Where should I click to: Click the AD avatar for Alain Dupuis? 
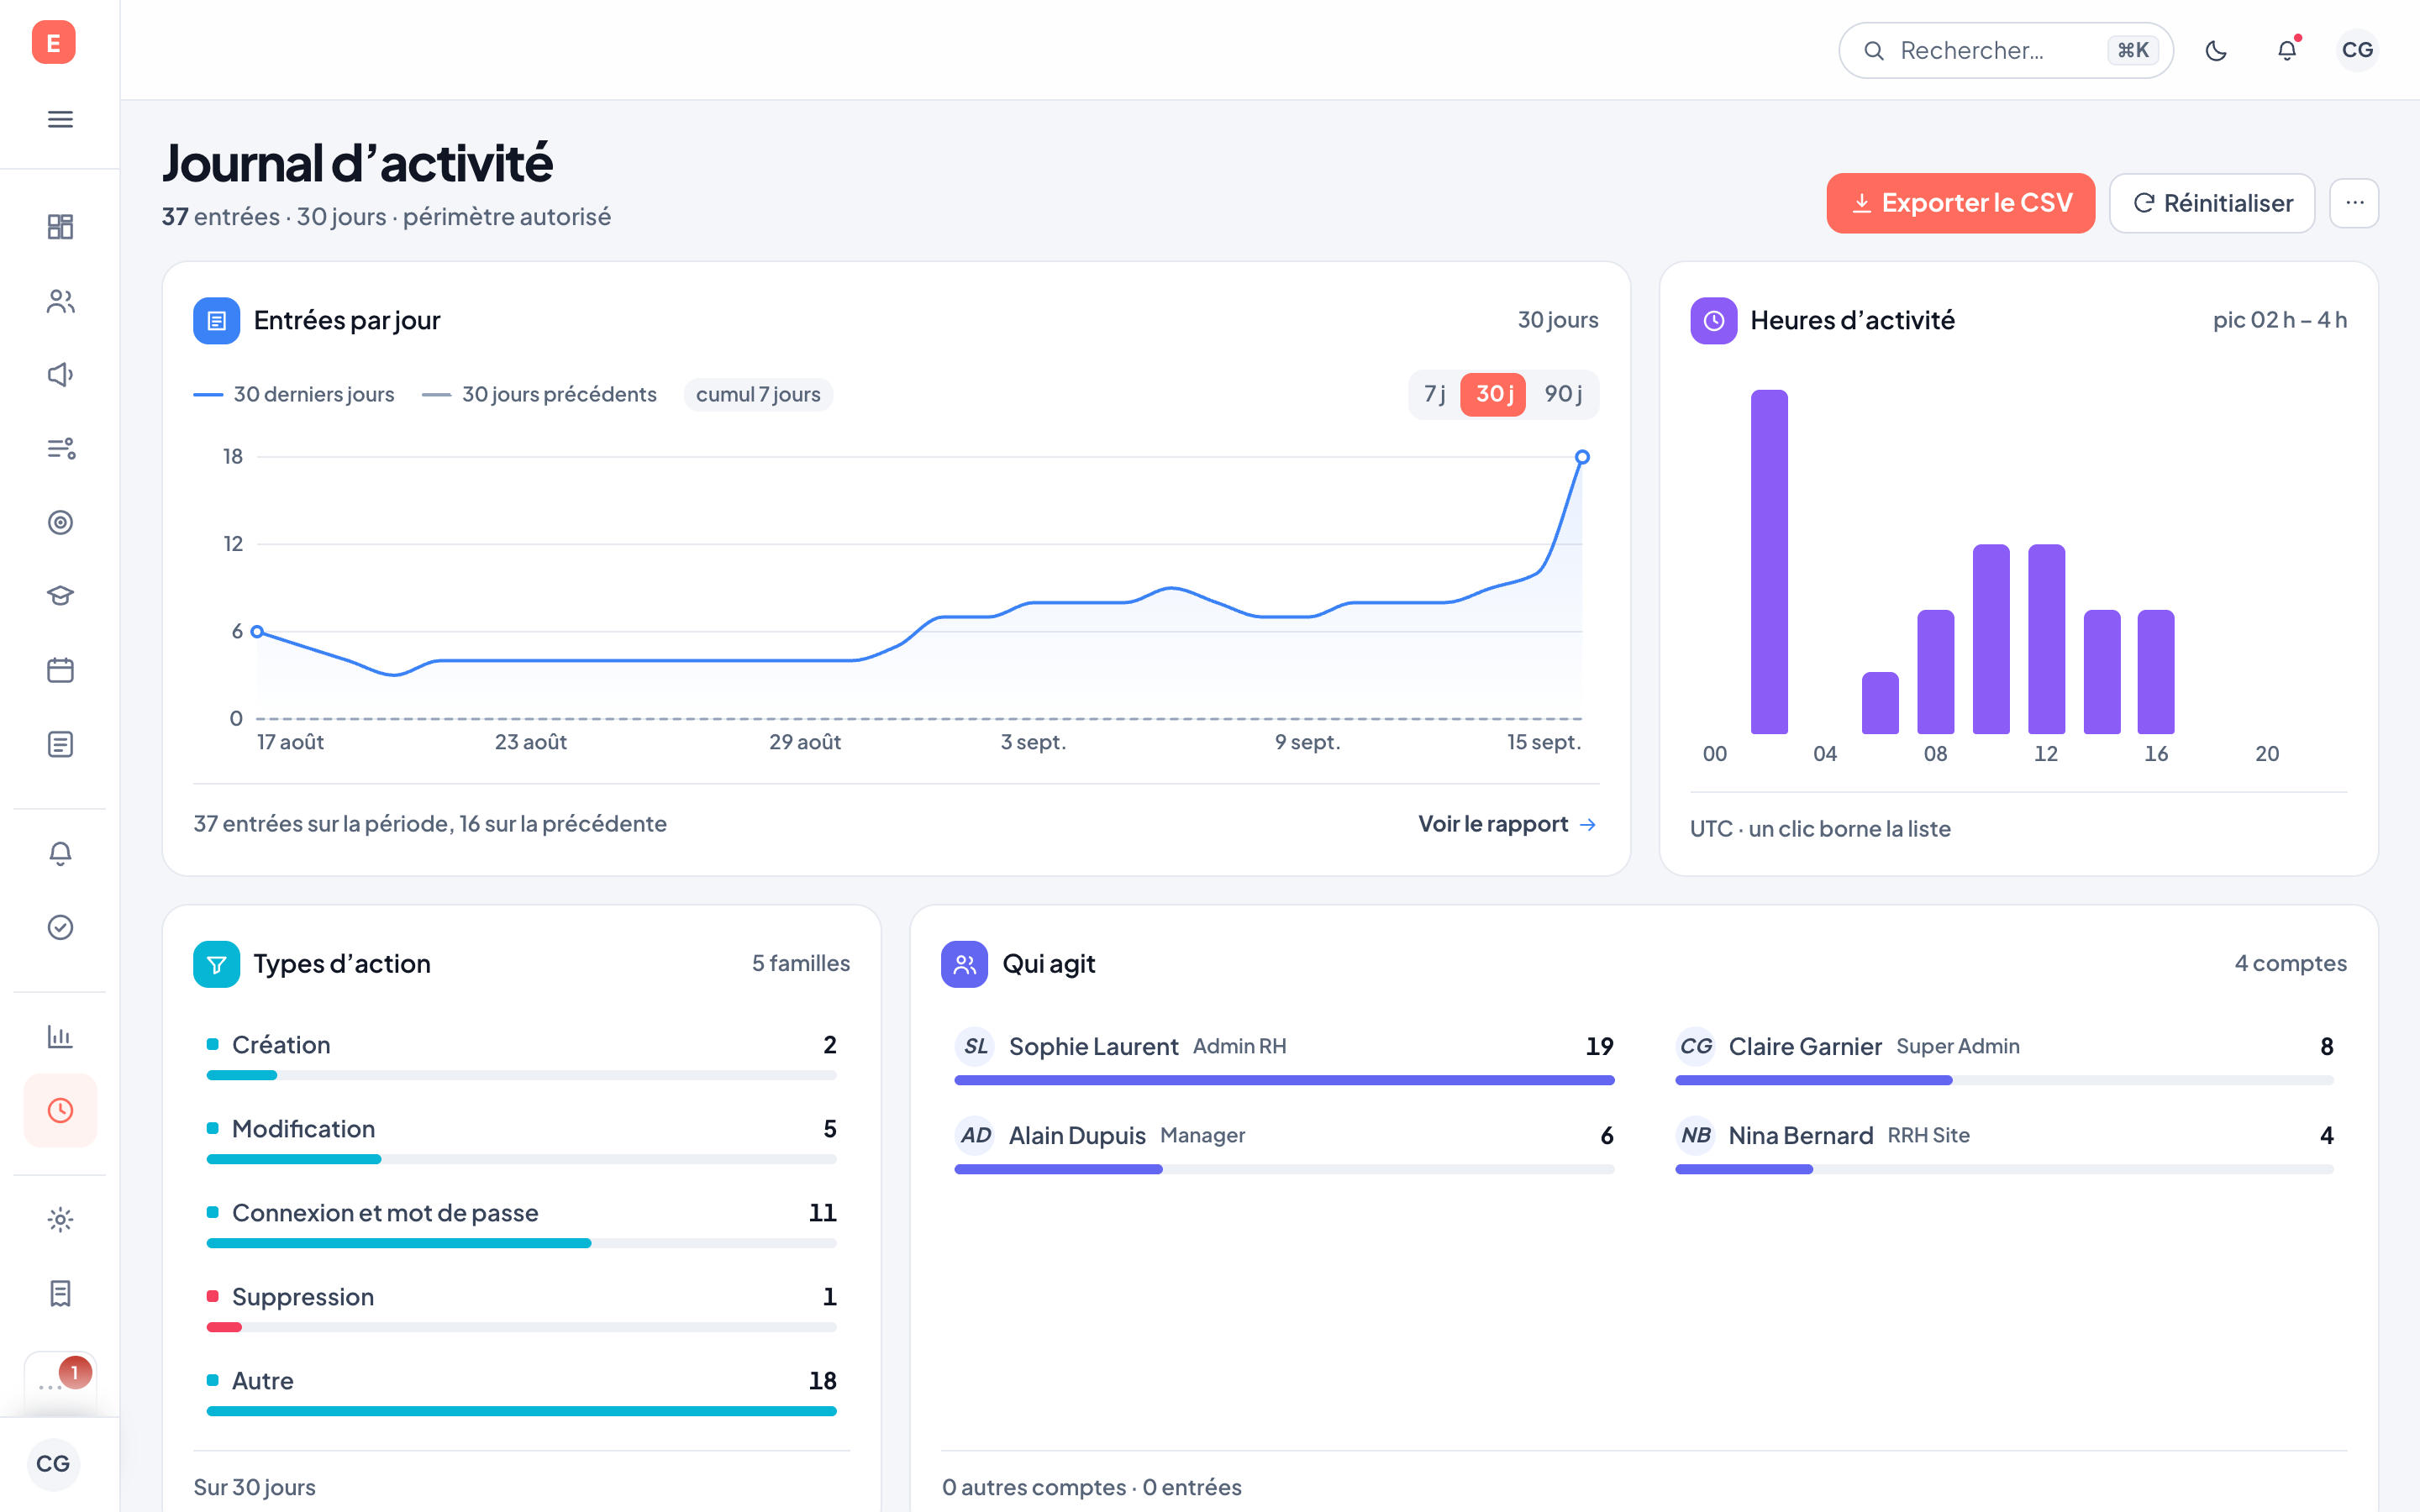975,1135
